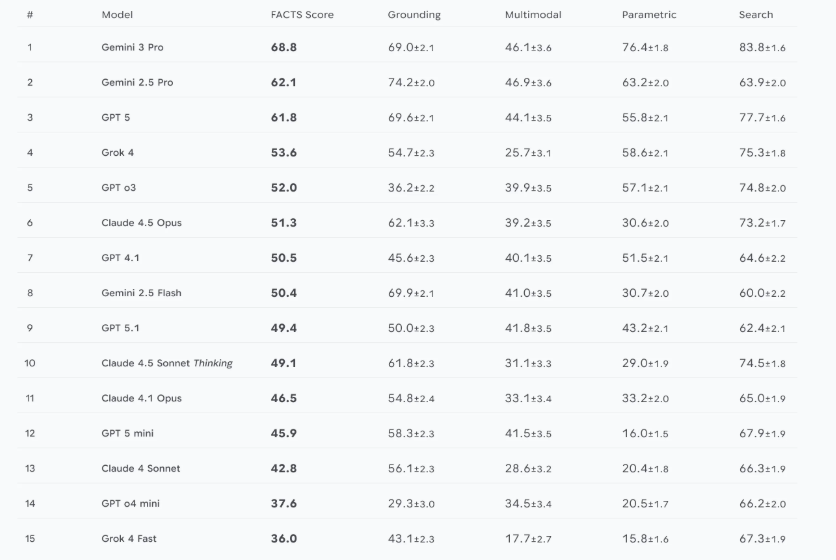Open the Grok 4 row entry

118,153
